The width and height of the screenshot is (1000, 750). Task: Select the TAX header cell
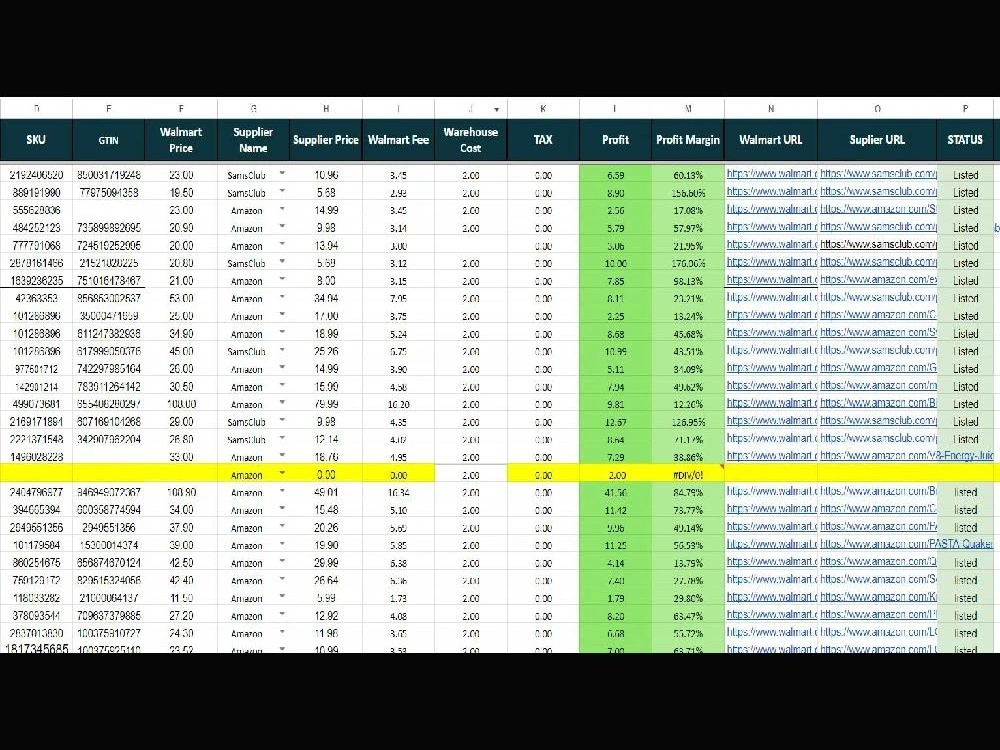543,140
